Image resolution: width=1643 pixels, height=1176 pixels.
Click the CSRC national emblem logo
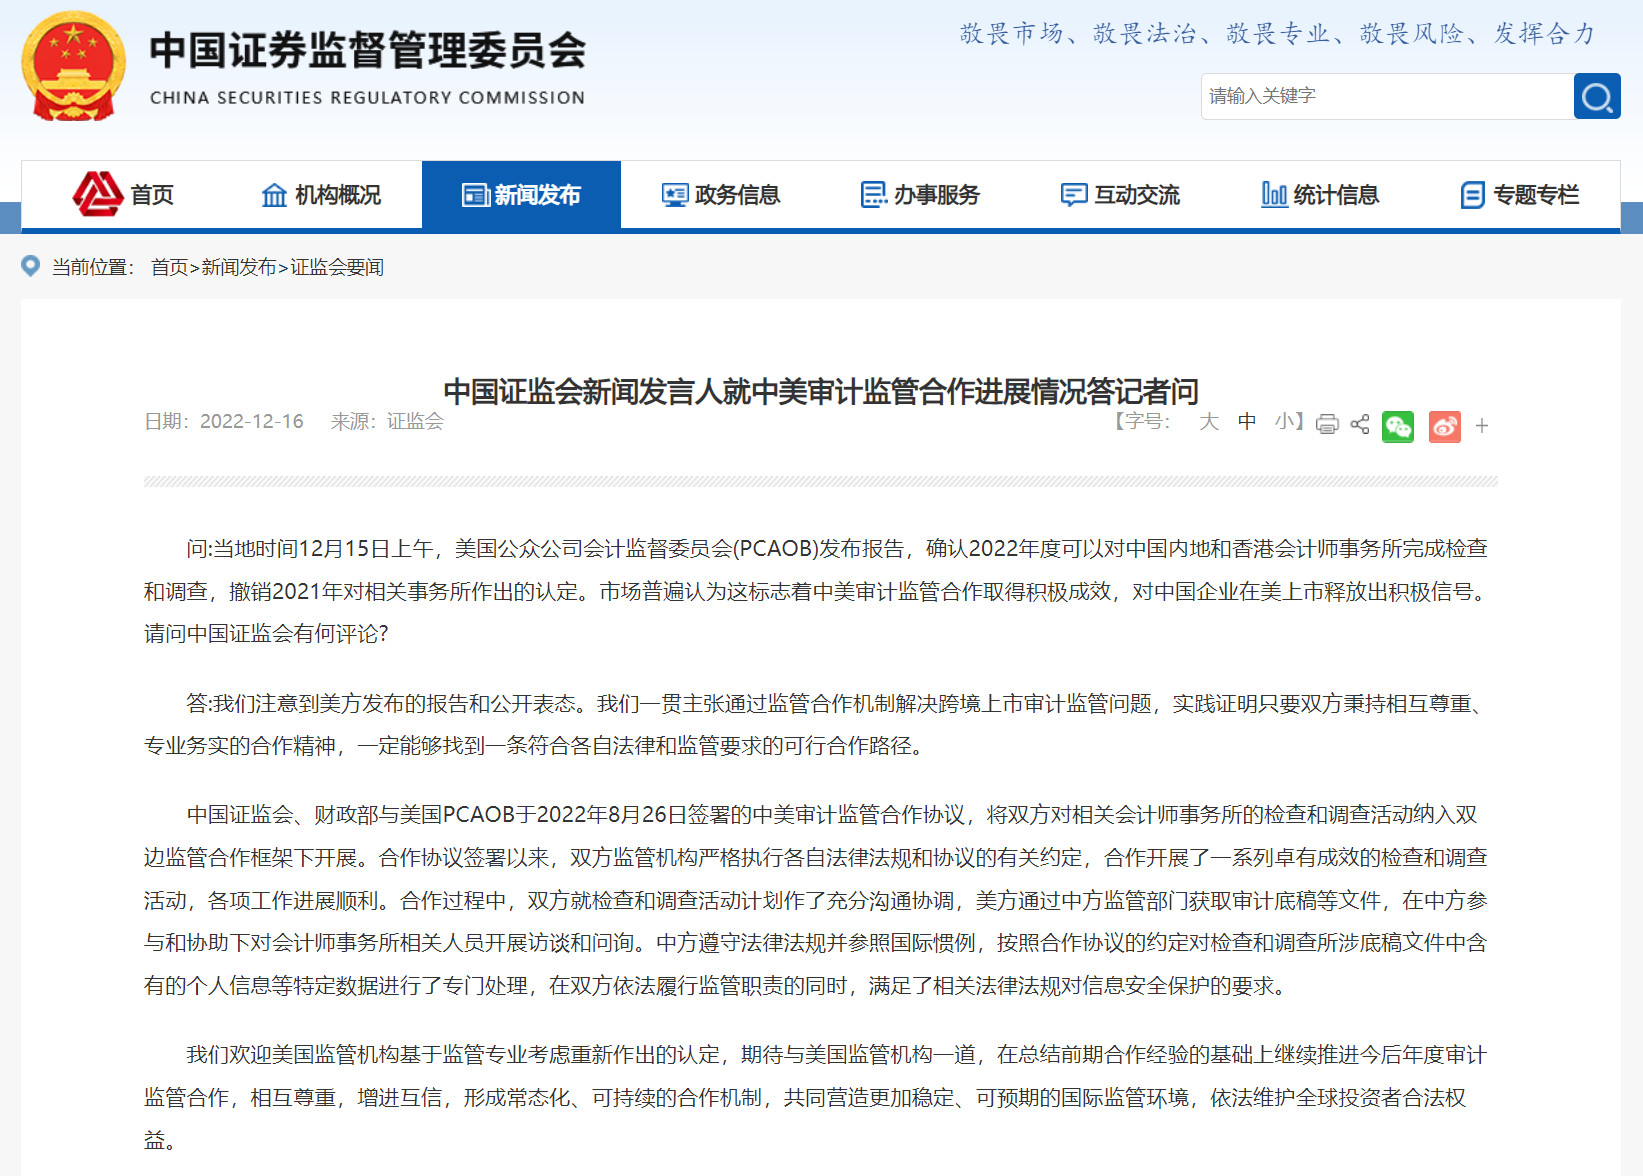click(73, 66)
